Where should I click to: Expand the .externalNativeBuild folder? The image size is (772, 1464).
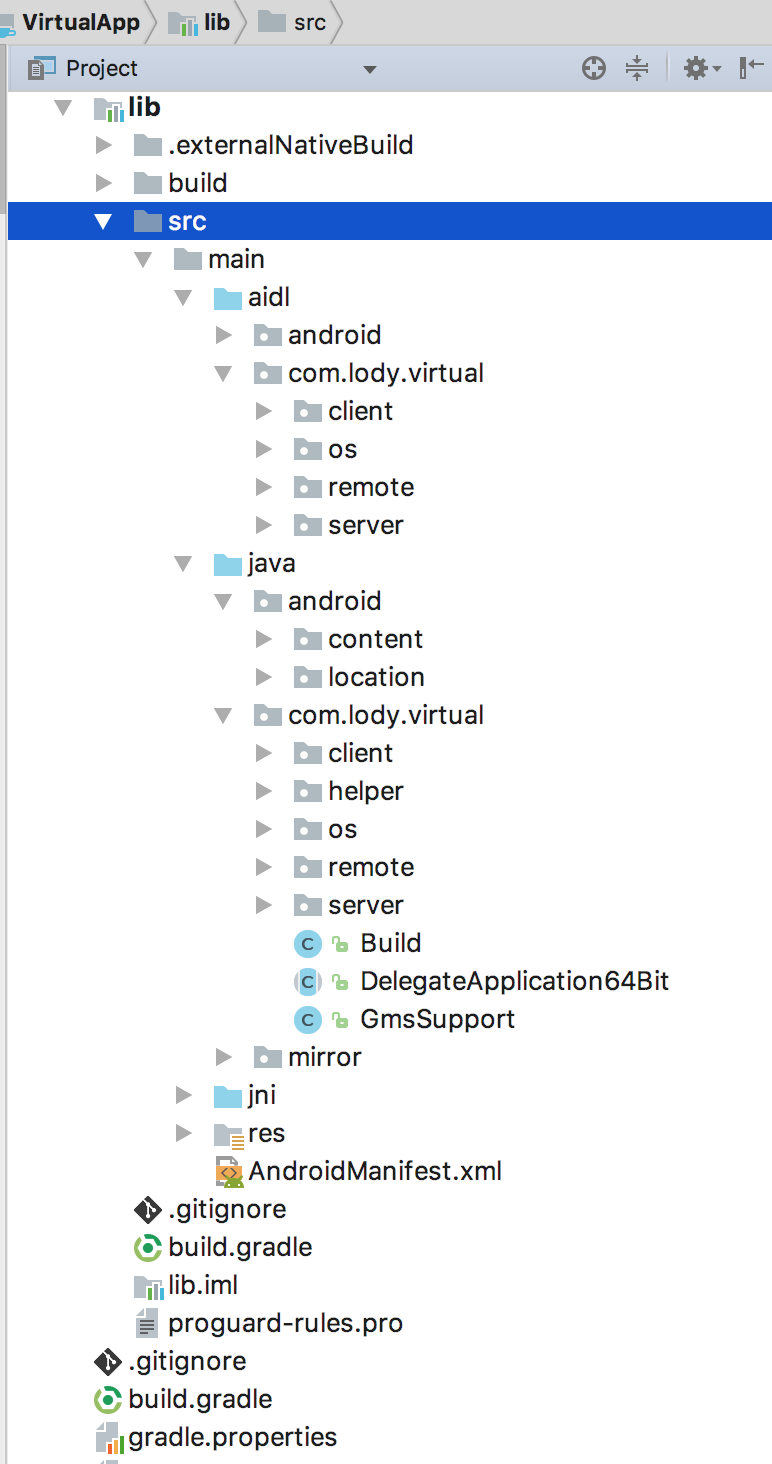pyautogui.click(x=103, y=145)
